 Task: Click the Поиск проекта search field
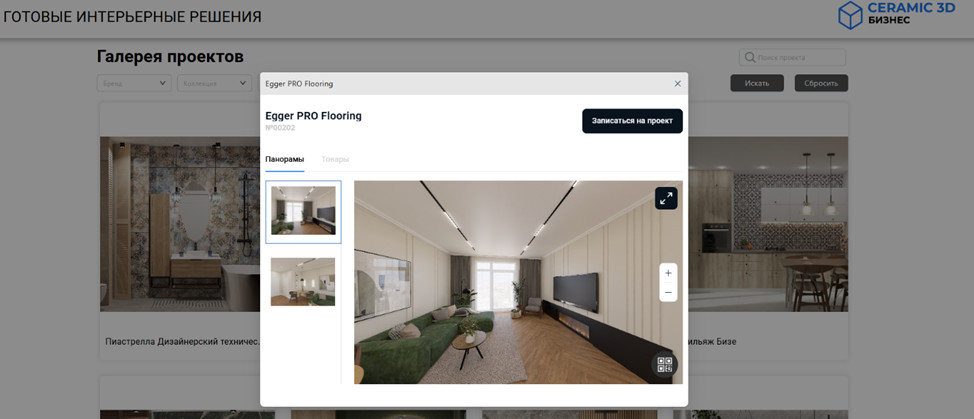[x=793, y=58]
